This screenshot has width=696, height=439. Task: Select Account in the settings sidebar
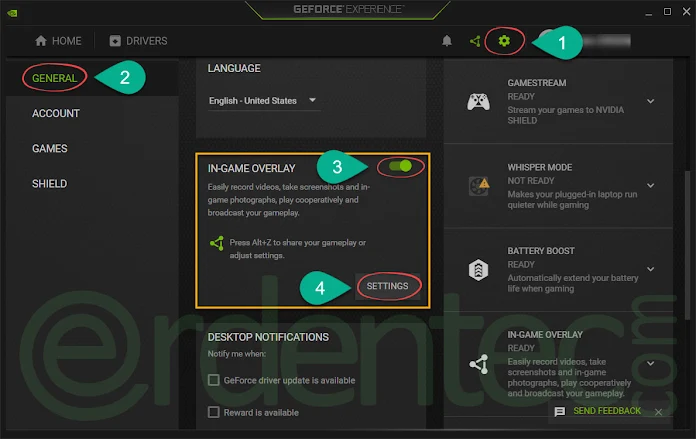(x=55, y=113)
